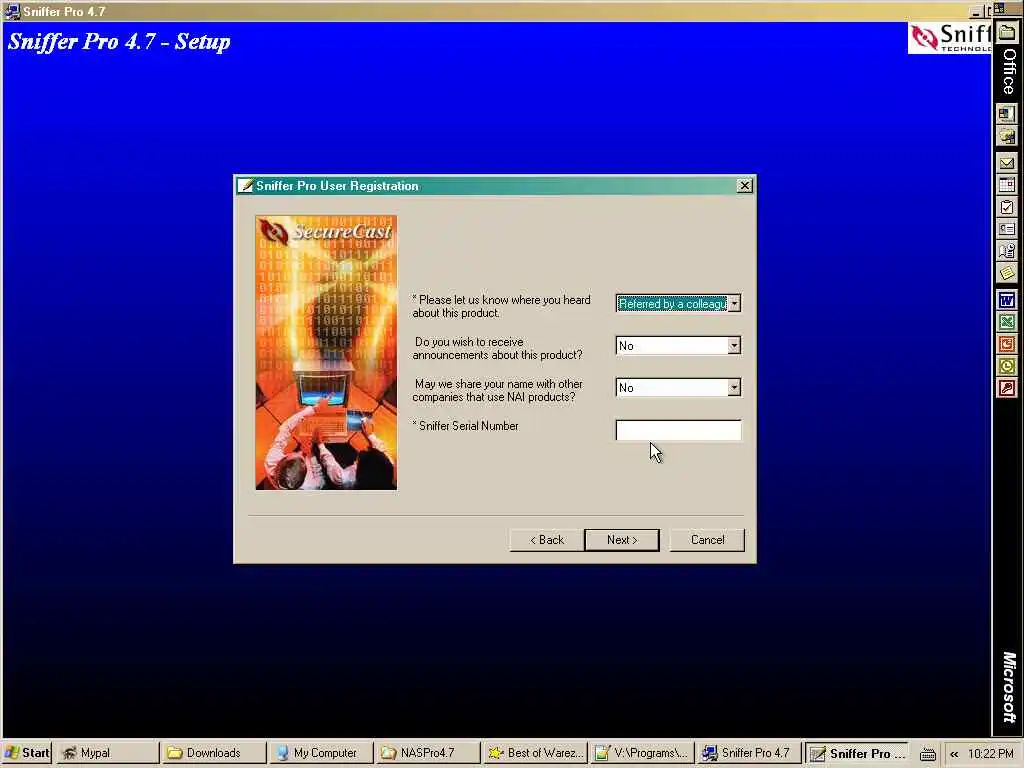This screenshot has height=768, width=1024.
Task: Switch to V:\Programs taskbar item
Action: (x=641, y=753)
